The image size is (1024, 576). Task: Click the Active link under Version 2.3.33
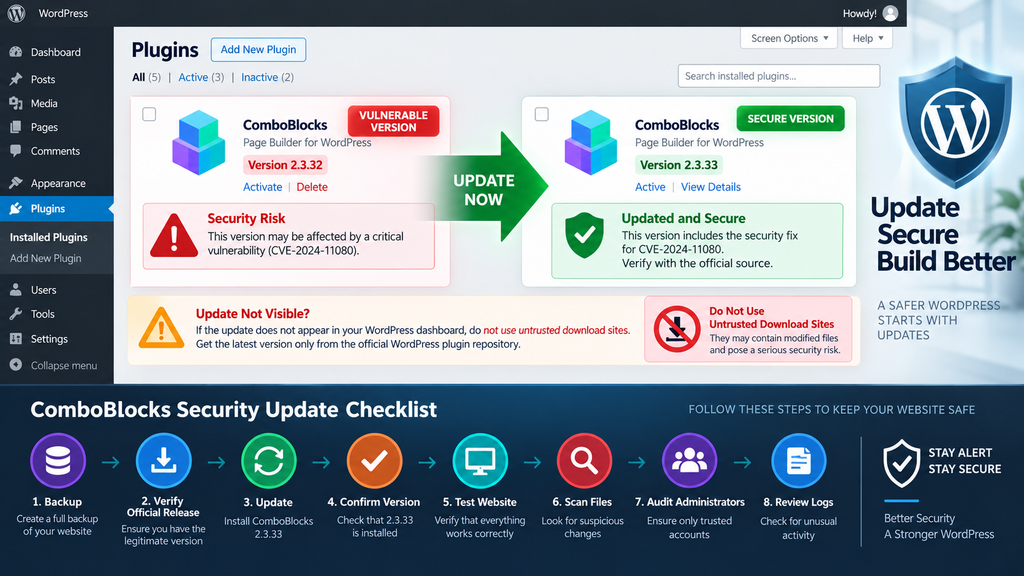pyautogui.click(x=650, y=187)
